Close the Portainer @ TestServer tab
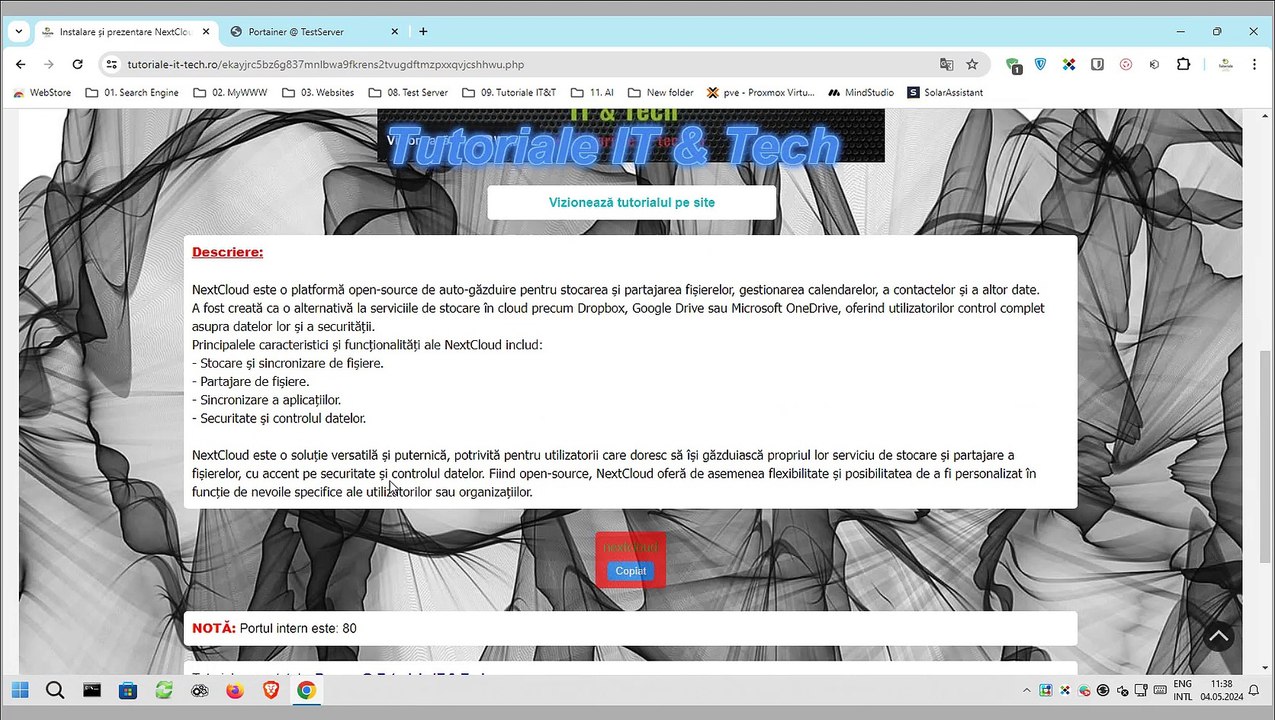 [392, 31]
